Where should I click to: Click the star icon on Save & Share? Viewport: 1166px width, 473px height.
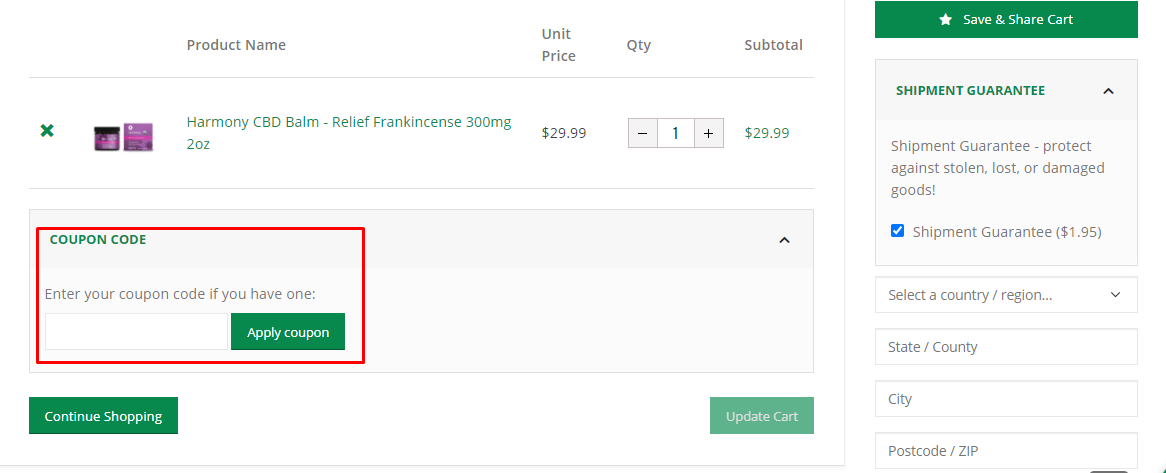[946, 19]
